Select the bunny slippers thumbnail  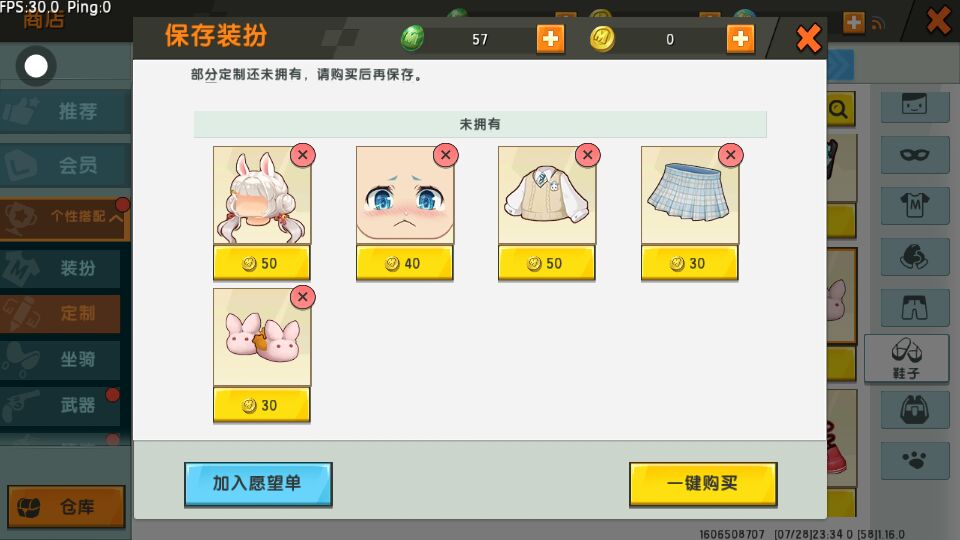click(262, 337)
